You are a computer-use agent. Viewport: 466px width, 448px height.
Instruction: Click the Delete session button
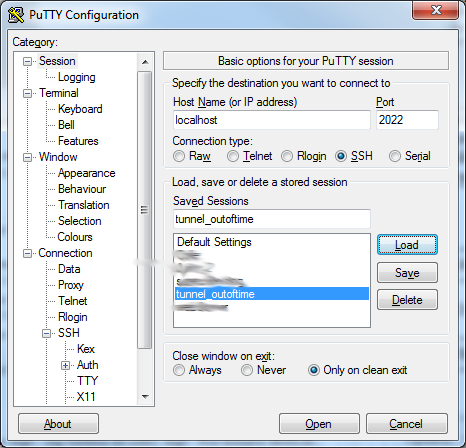pyautogui.click(x=407, y=300)
